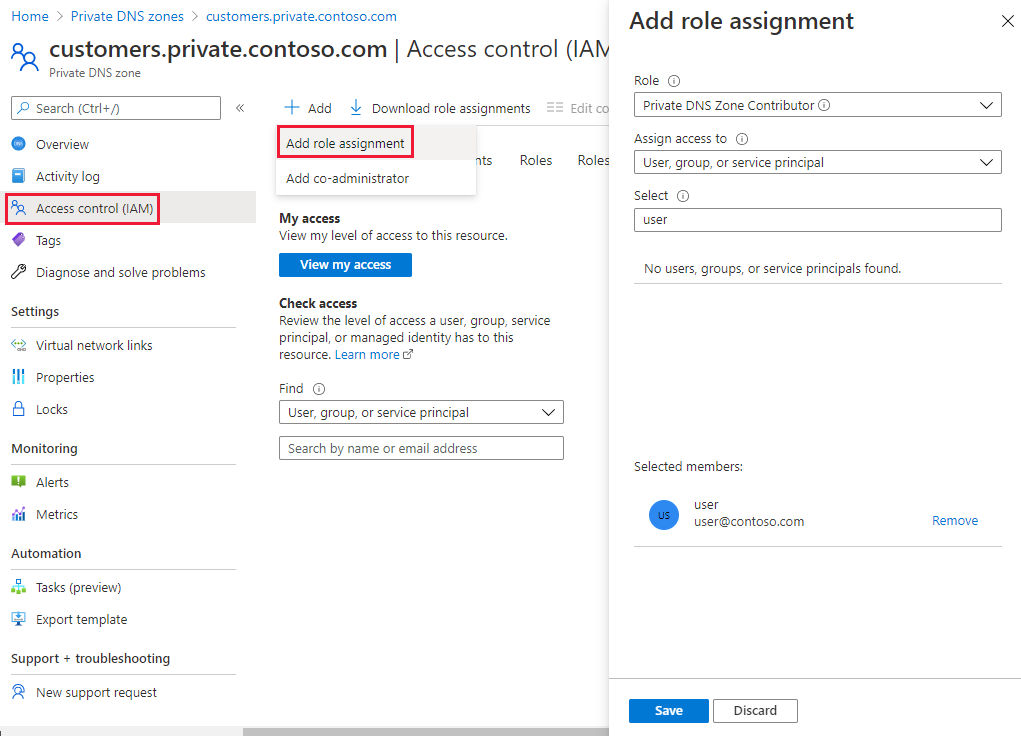Click the Export template icon
The width and height of the screenshot is (1021, 736).
[x=18, y=619]
